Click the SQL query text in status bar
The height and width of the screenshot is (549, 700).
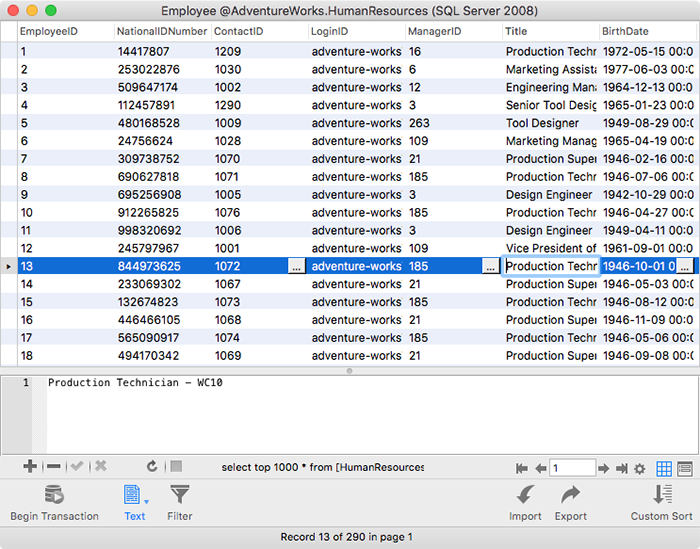[x=323, y=467]
